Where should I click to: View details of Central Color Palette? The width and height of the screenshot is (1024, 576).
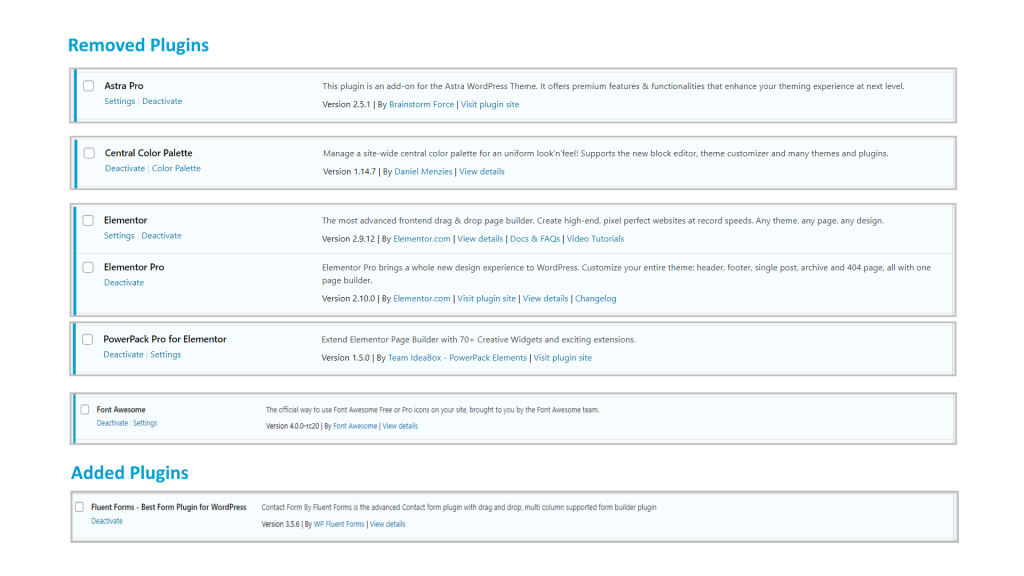pyautogui.click(x=482, y=172)
